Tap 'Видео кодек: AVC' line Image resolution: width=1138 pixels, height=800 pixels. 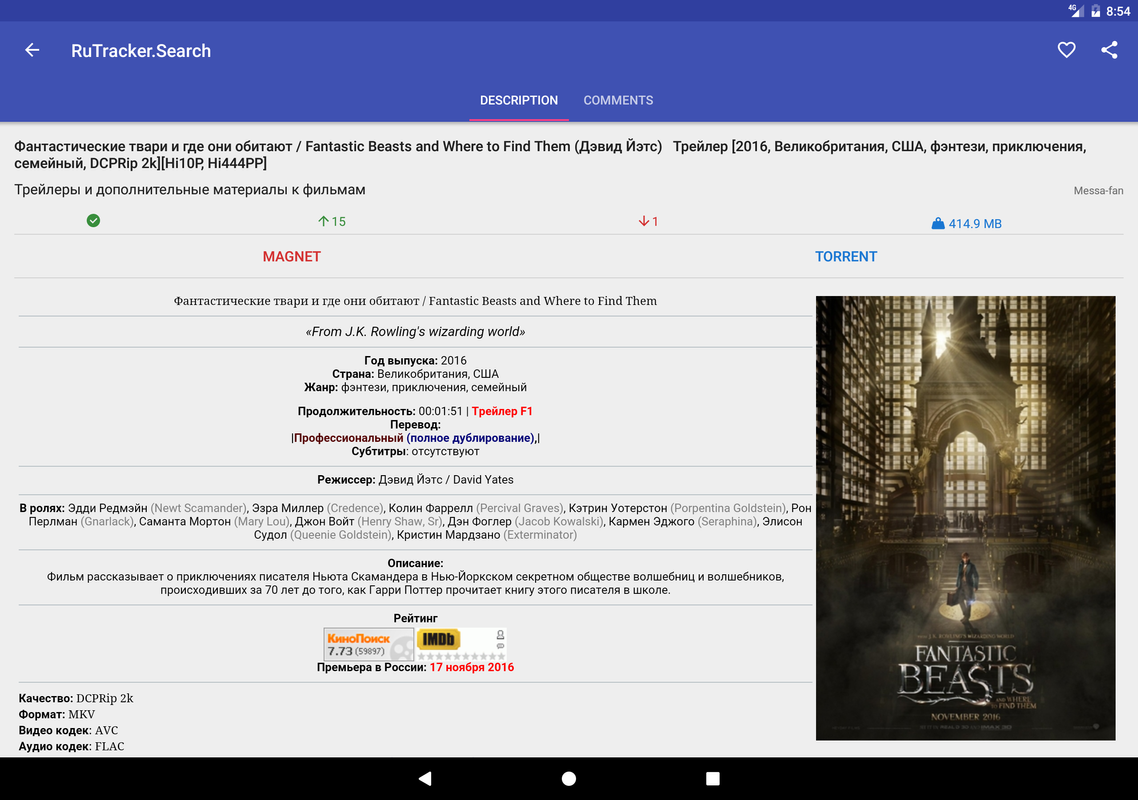click(68, 730)
